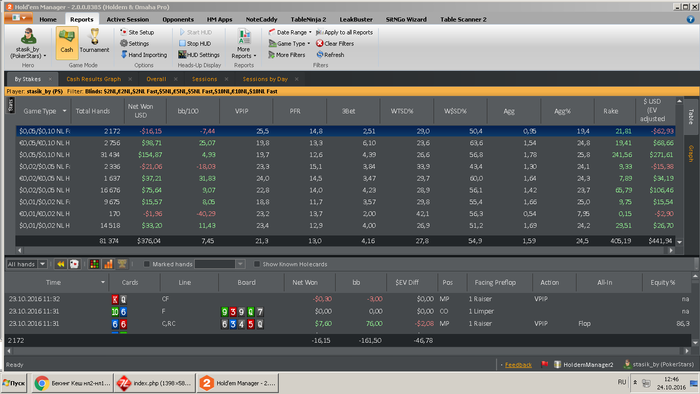
Task: Sort by Rake column header
Action: (611, 111)
